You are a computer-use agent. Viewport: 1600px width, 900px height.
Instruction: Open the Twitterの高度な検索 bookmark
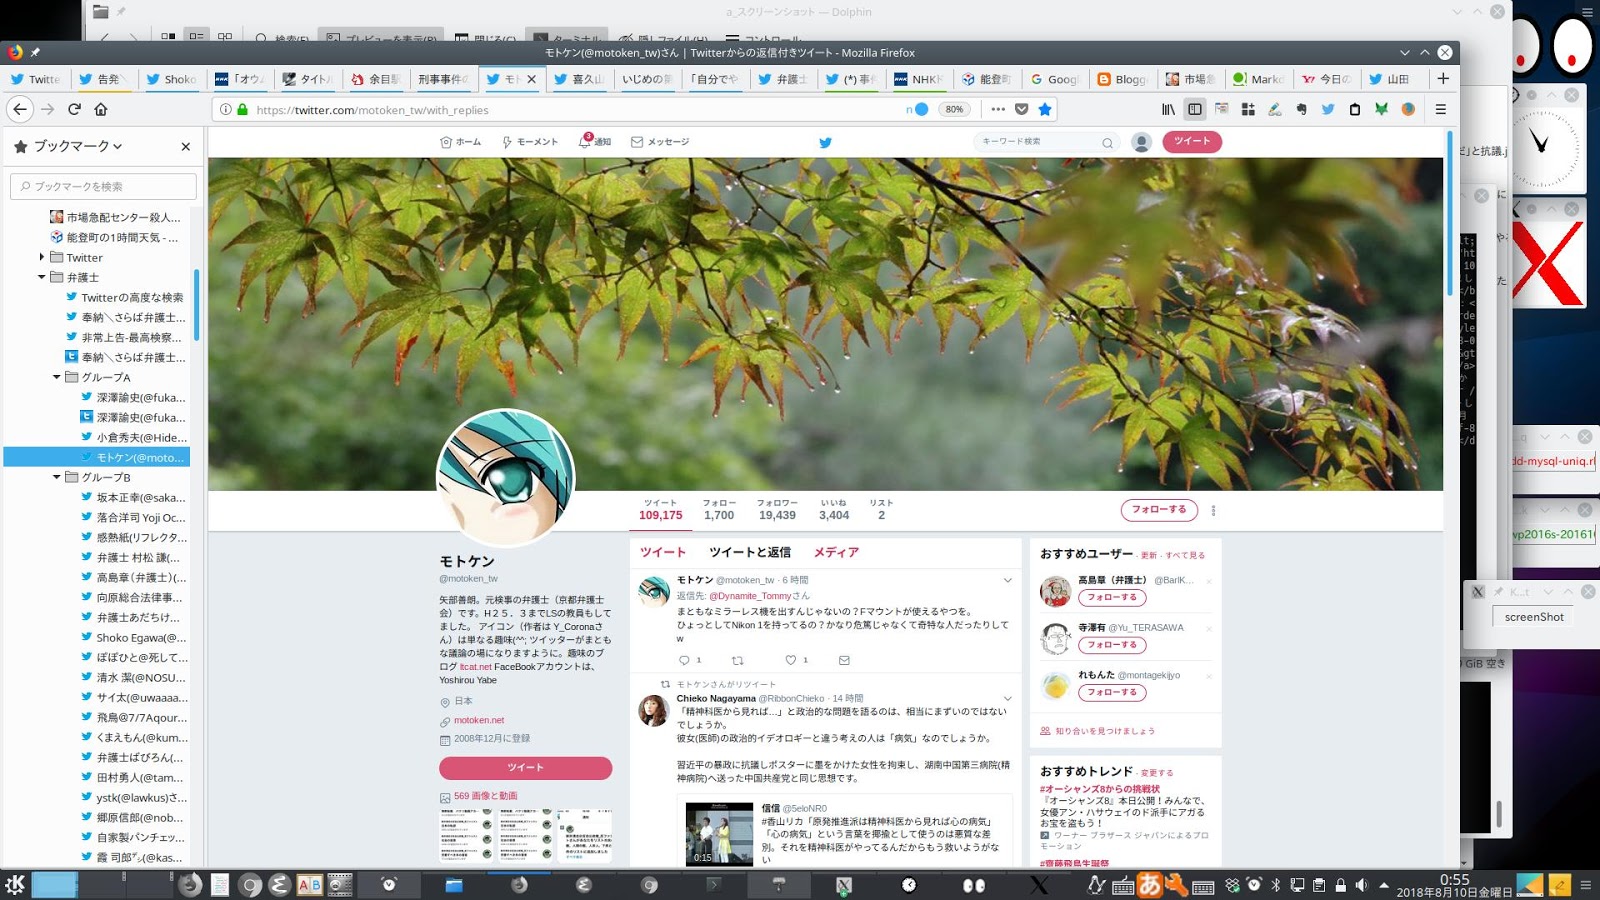click(124, 297)
